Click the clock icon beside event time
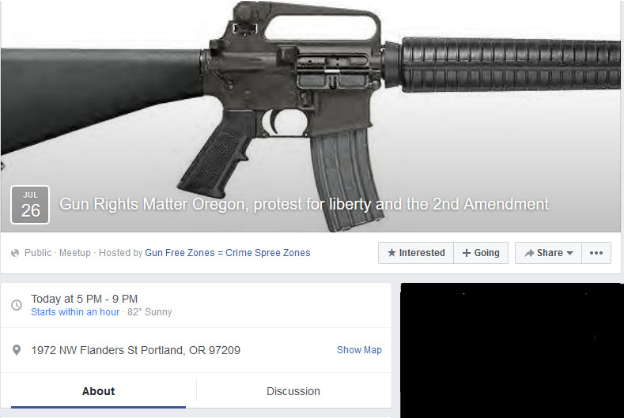The image size is (625, 418). pyautogui.click(x=17, y=305)
